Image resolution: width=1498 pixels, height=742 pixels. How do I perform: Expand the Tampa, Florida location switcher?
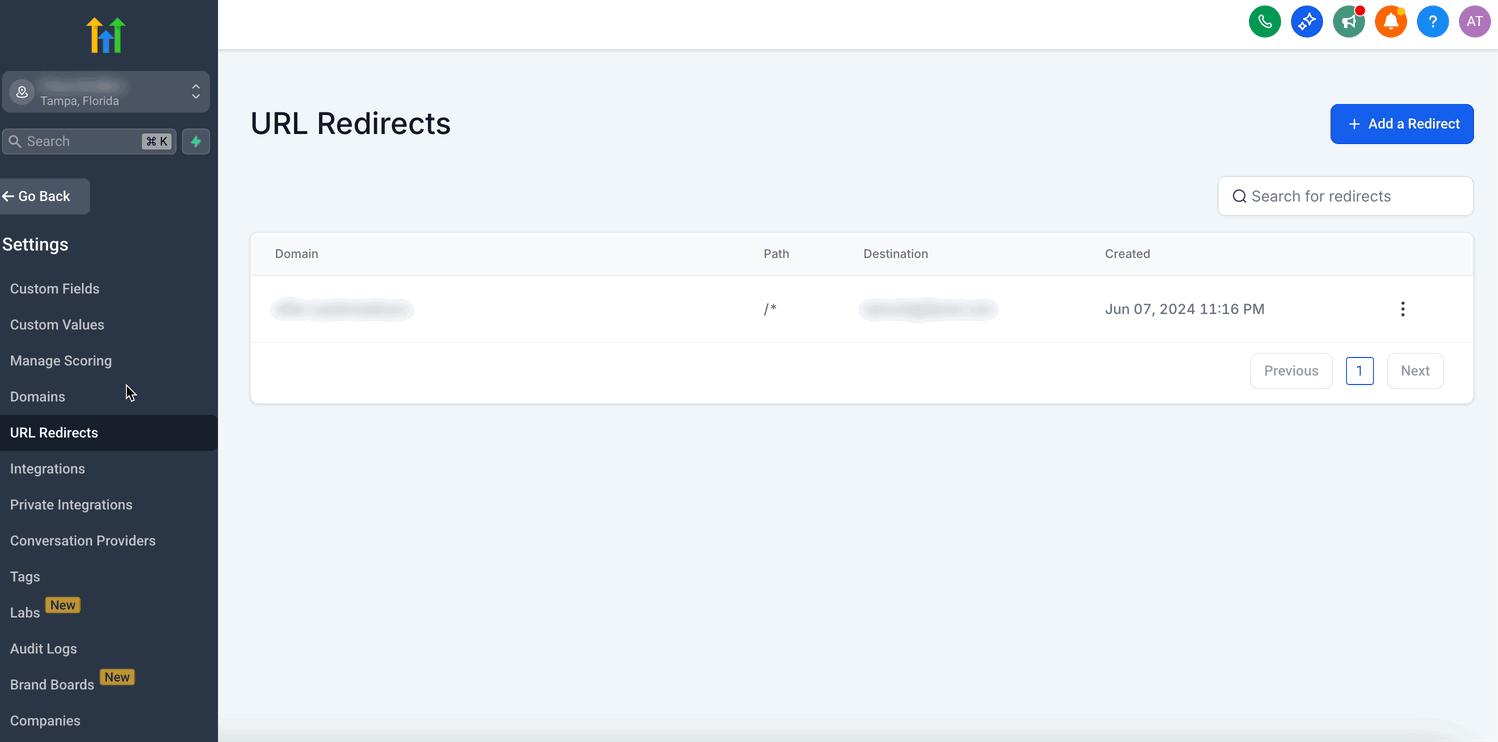click(x=106, y=92)
